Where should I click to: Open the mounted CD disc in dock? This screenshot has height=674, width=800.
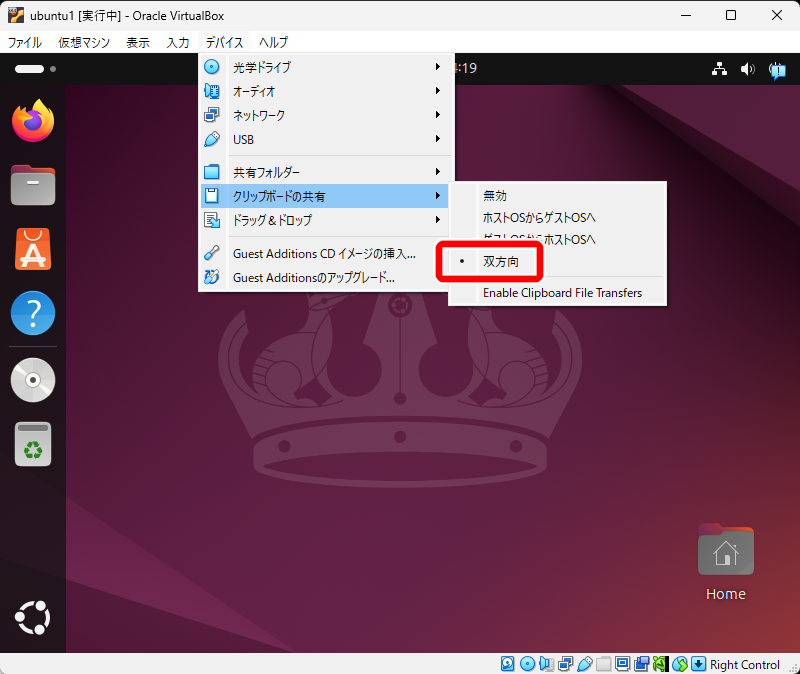33,380
